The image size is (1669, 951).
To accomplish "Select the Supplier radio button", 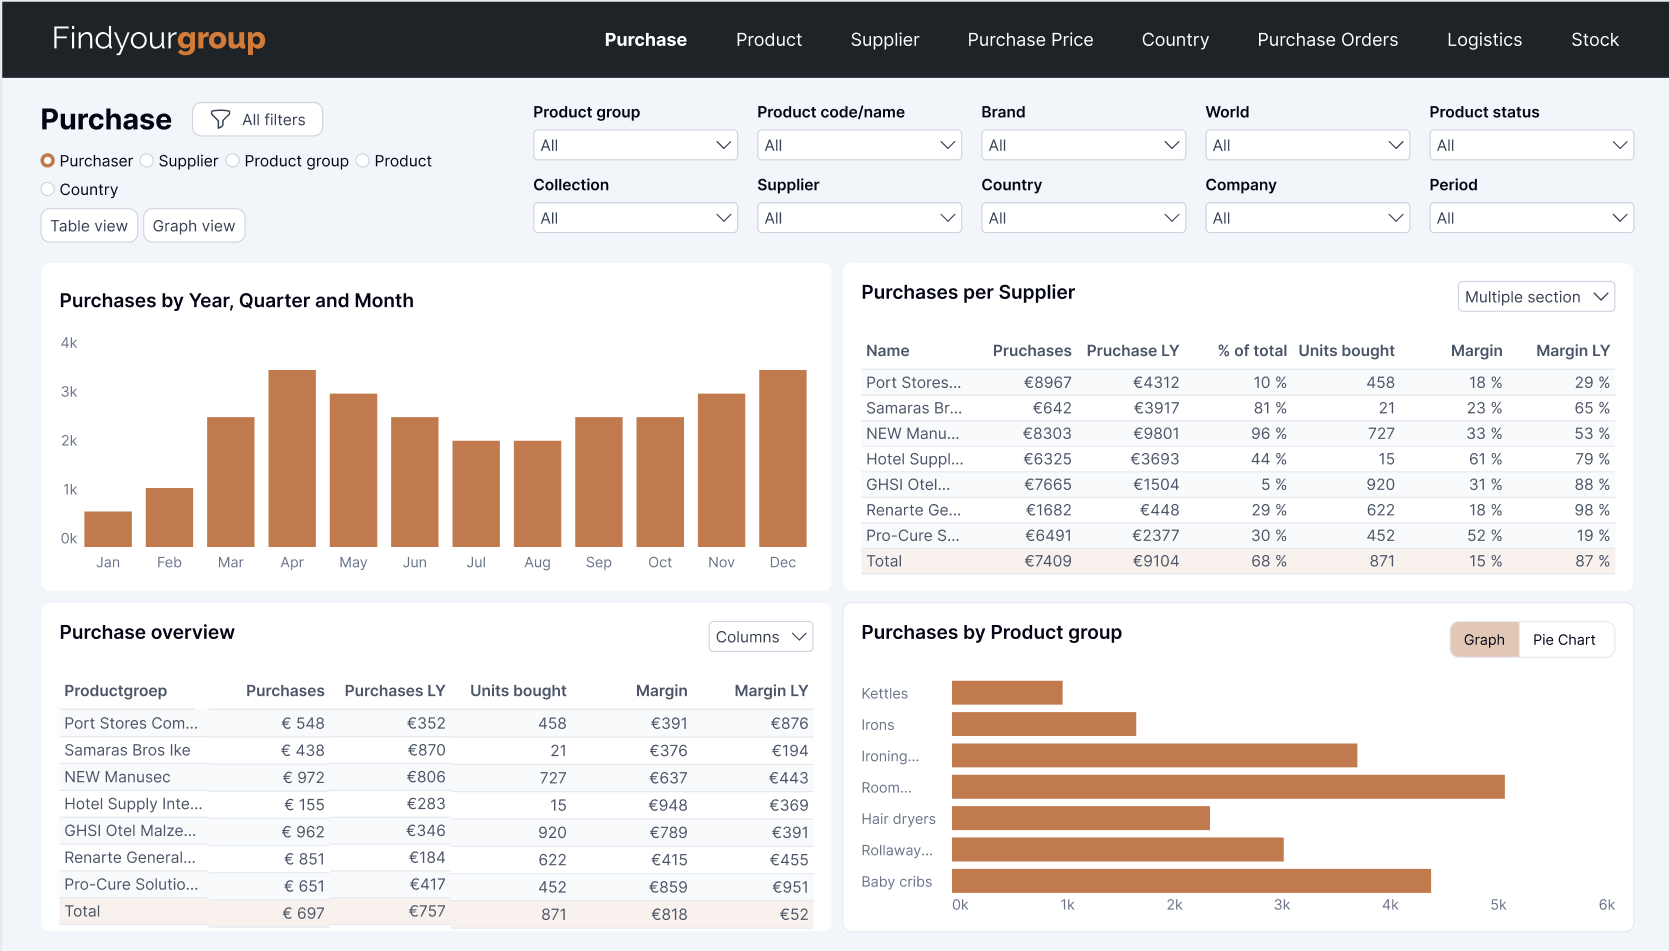I will click(x=147, y=161).
